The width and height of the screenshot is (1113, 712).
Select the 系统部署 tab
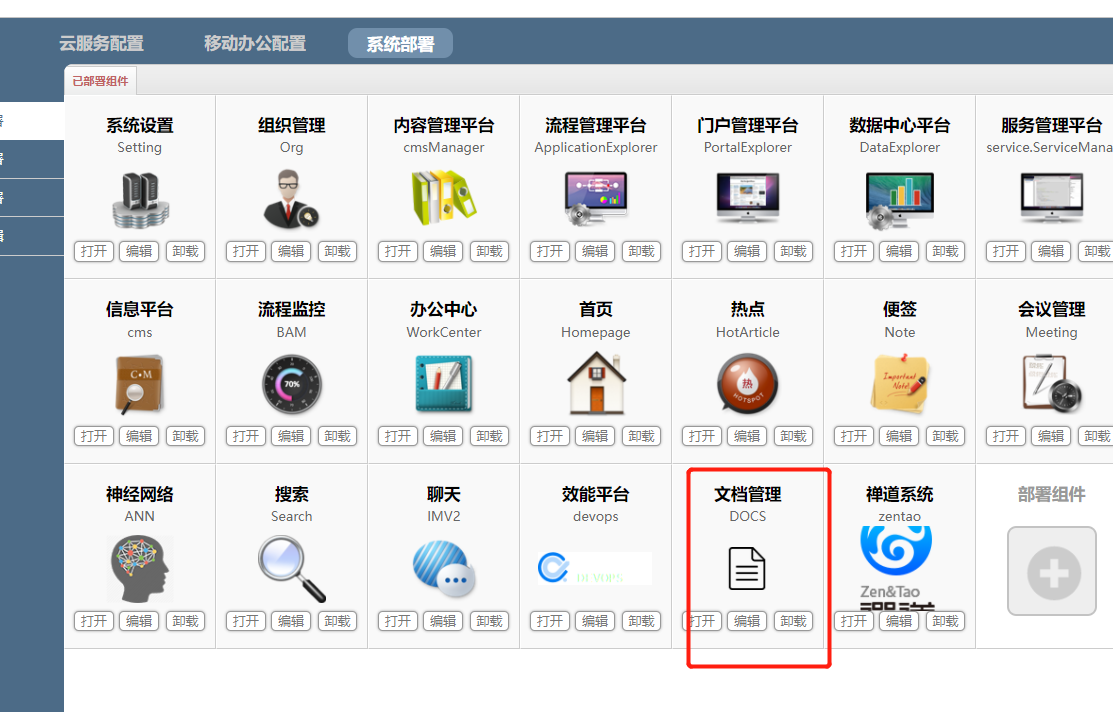400,44
